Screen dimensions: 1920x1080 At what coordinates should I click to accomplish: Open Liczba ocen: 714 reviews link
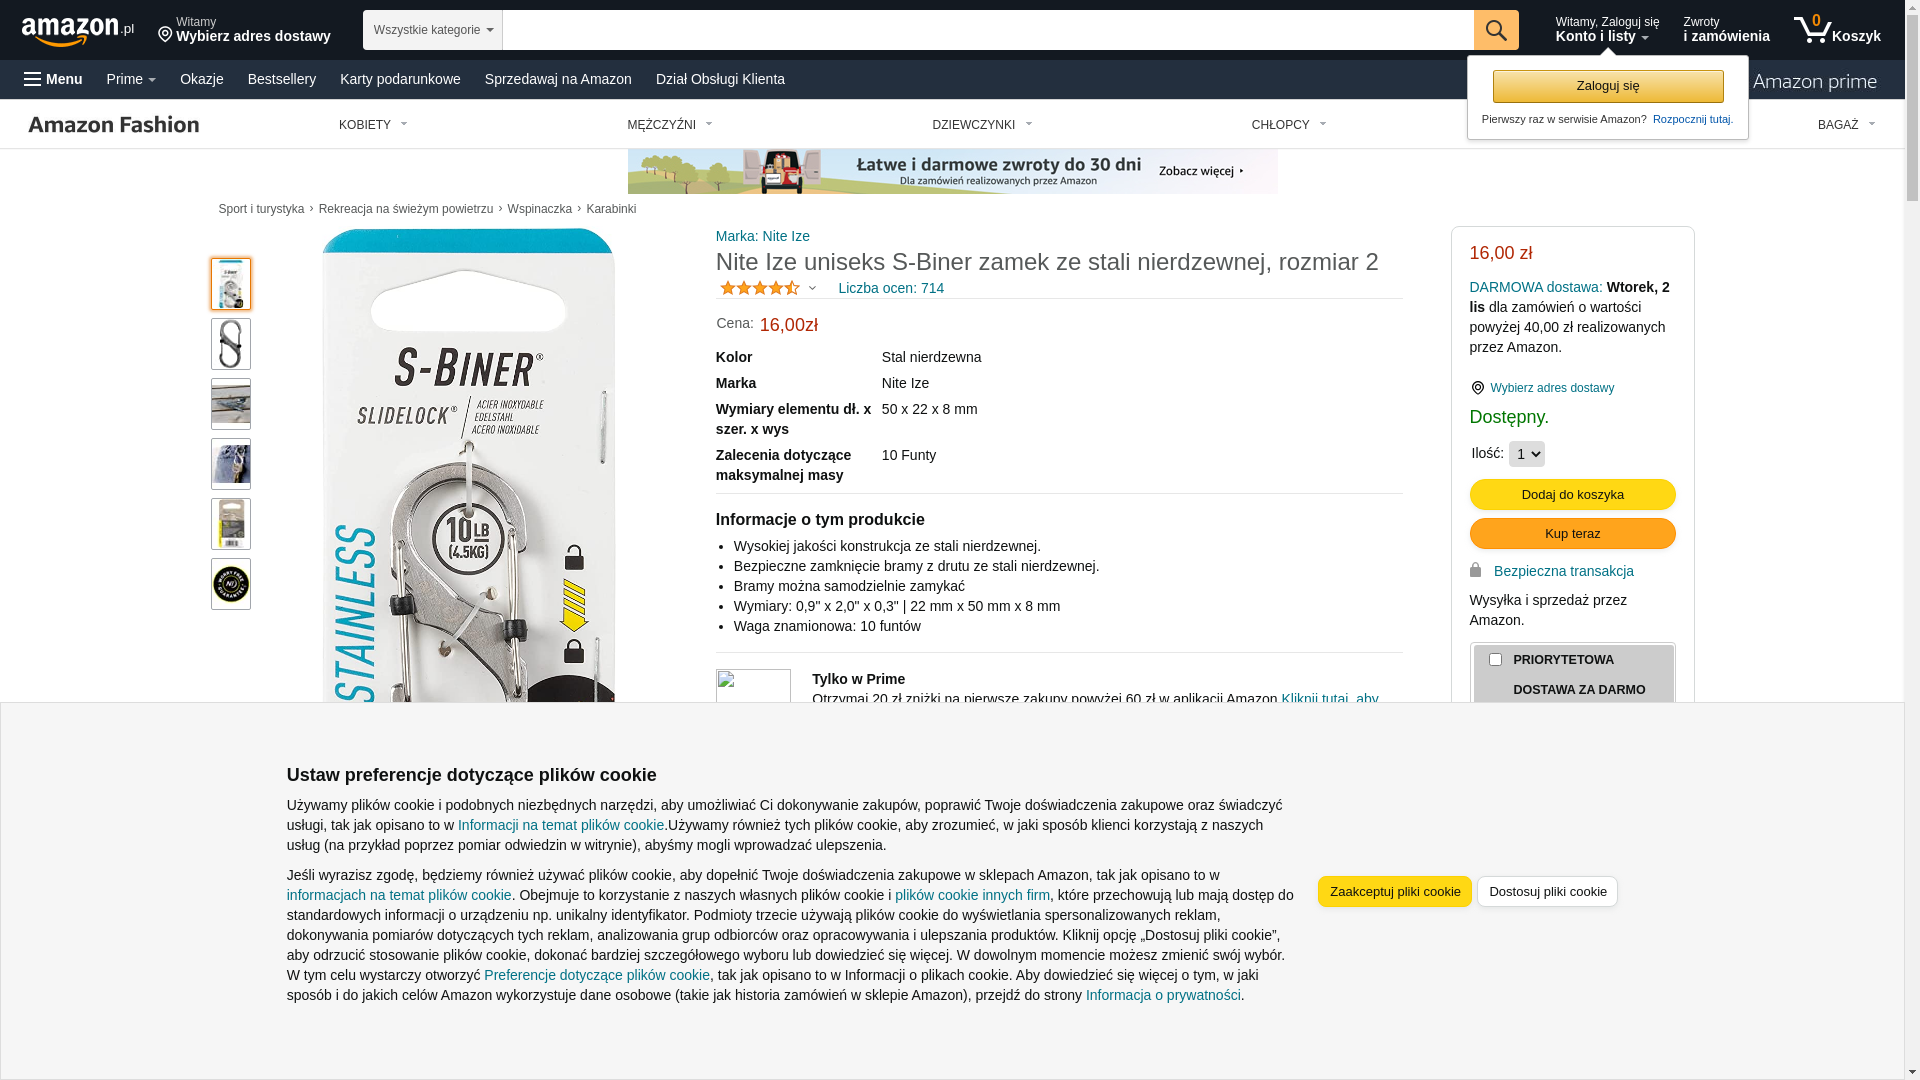pyautogui.click(x=890, y=288)
